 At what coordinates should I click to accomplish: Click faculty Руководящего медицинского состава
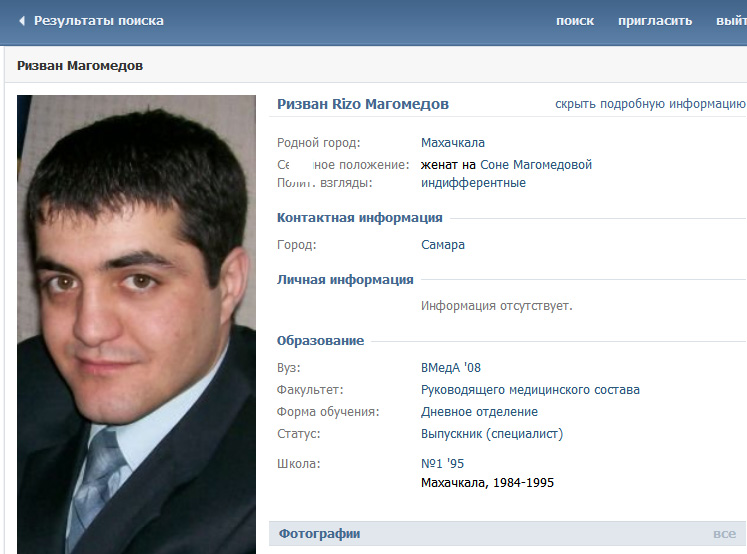pos(530,390)
